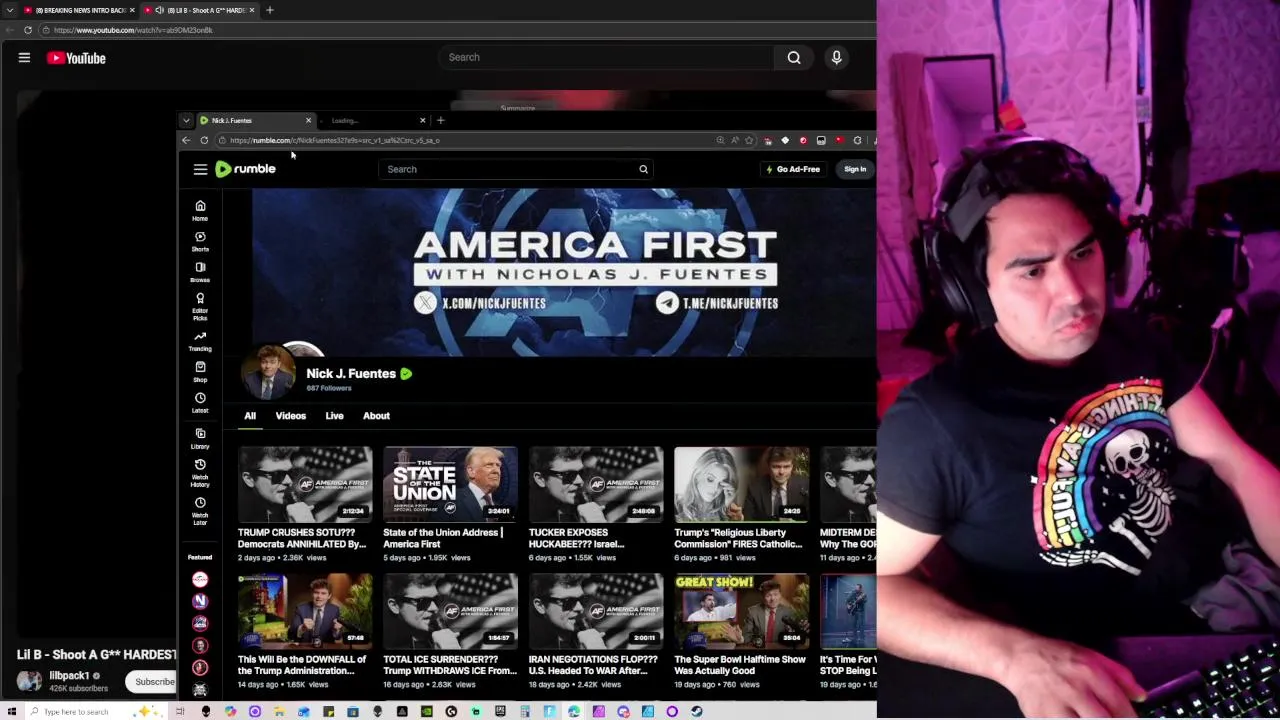Click the Go Ad-Free button
The width and height of the screenshot is (1280, 720).
tap(793, 169)
